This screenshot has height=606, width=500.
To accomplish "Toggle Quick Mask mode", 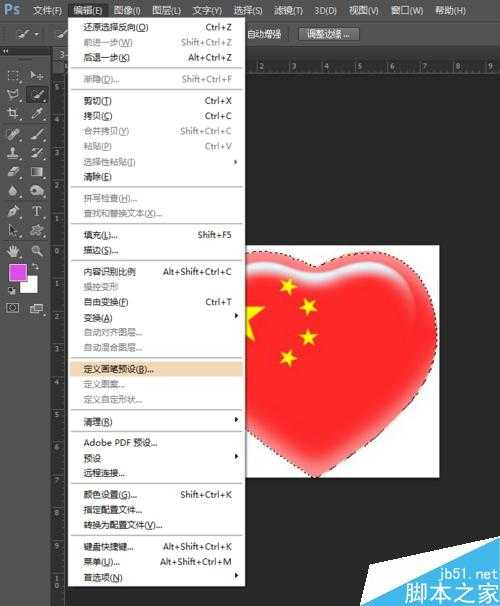I will pyautogui.click(x=13, y=308).
